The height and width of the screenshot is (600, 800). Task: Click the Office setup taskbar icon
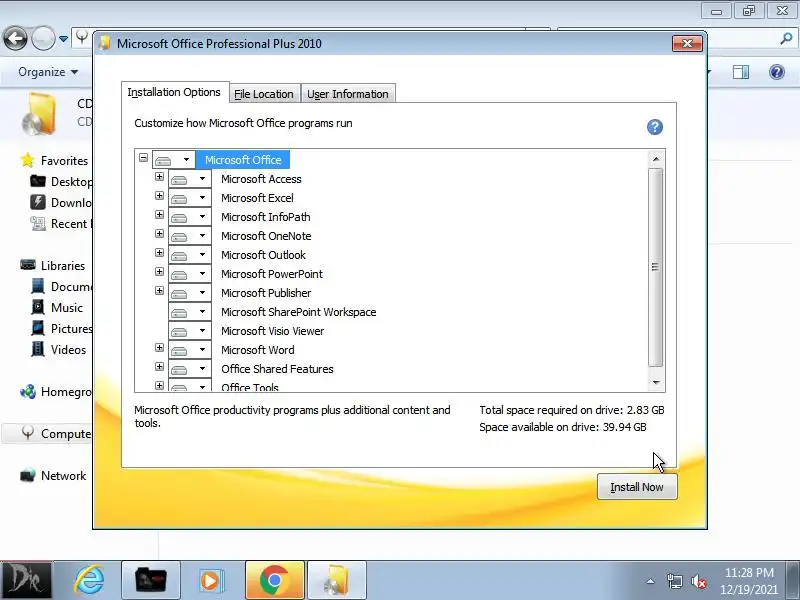[337, 580]
